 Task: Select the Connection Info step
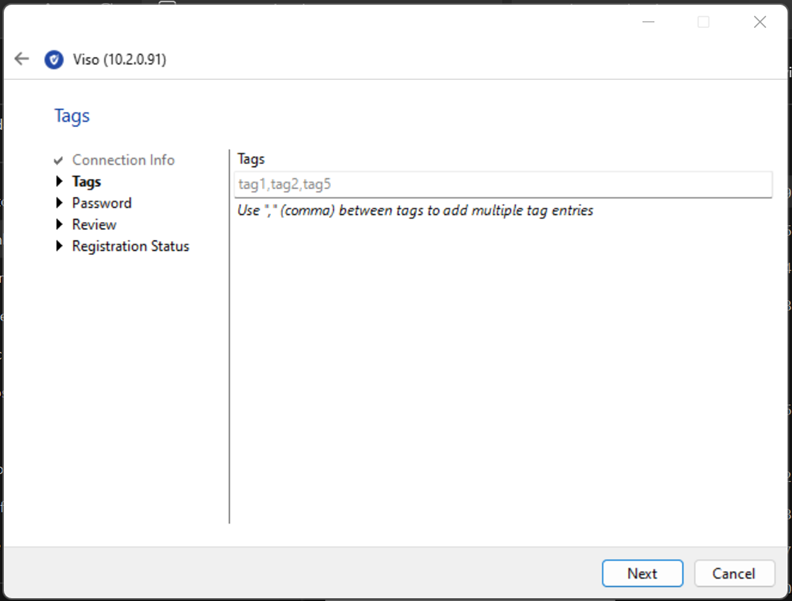[x=123, y=160]
